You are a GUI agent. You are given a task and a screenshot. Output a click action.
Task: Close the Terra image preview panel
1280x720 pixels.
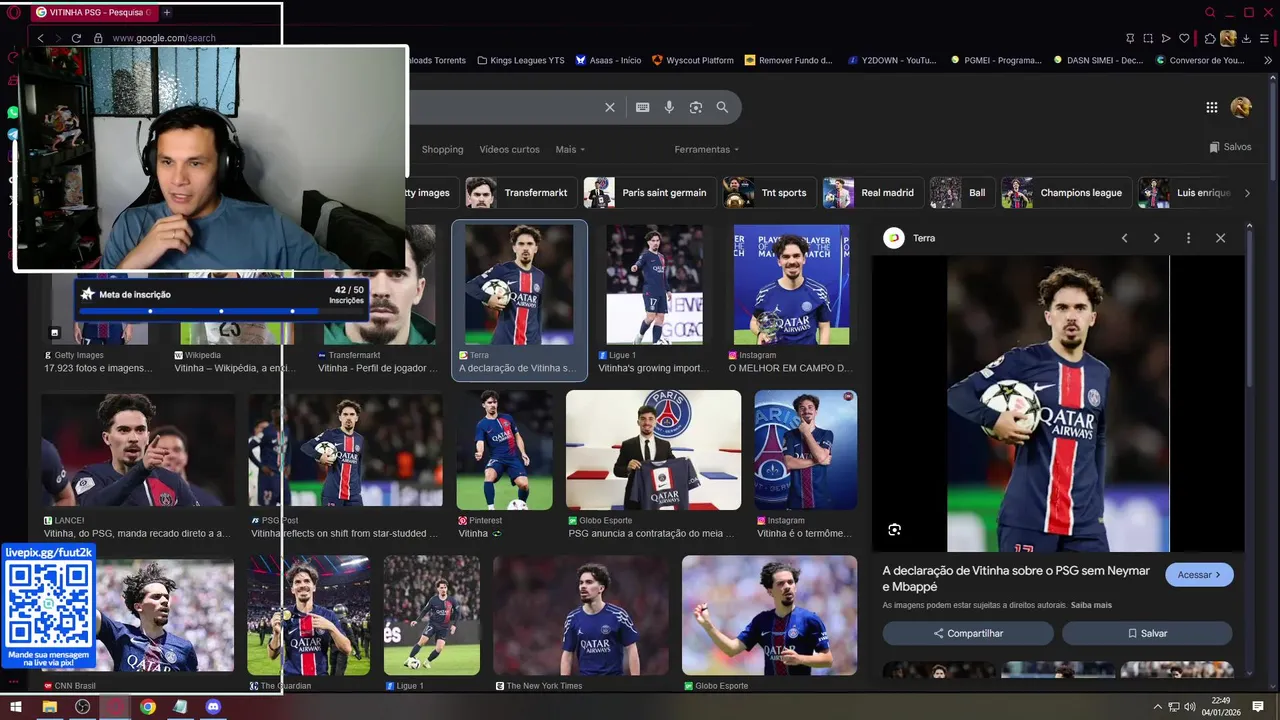[1220, 238]
